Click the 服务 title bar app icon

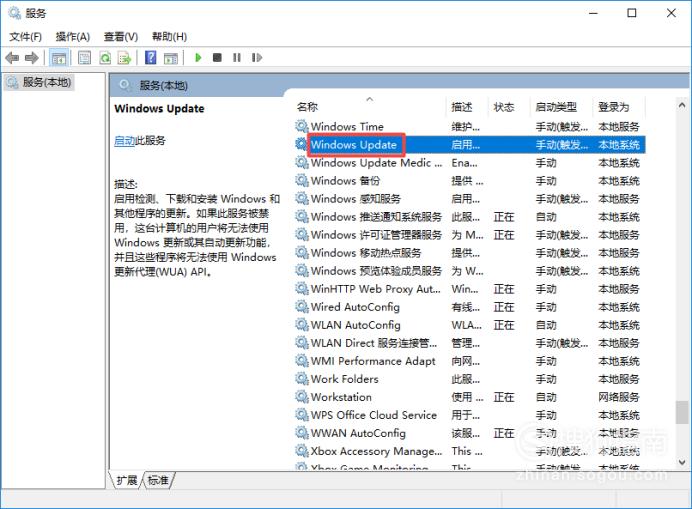[x=15, y=13]
